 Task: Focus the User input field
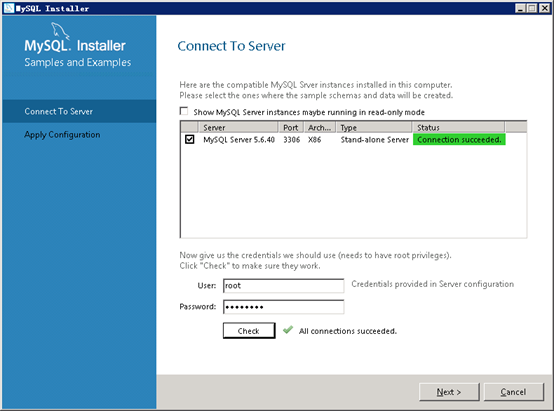coord(283,286)
